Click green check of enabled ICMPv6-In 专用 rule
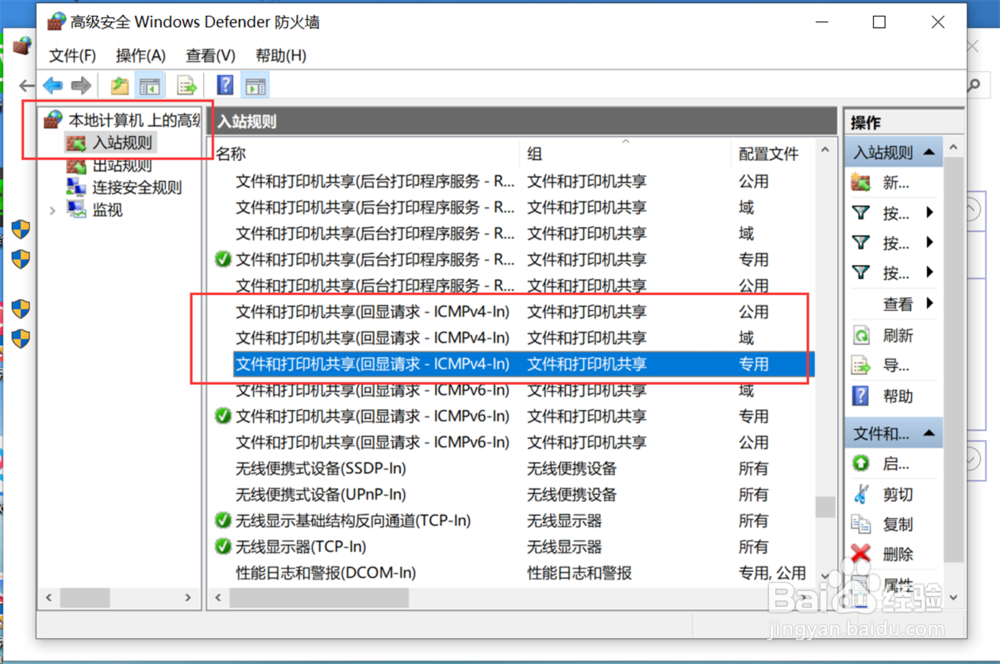 223,416
